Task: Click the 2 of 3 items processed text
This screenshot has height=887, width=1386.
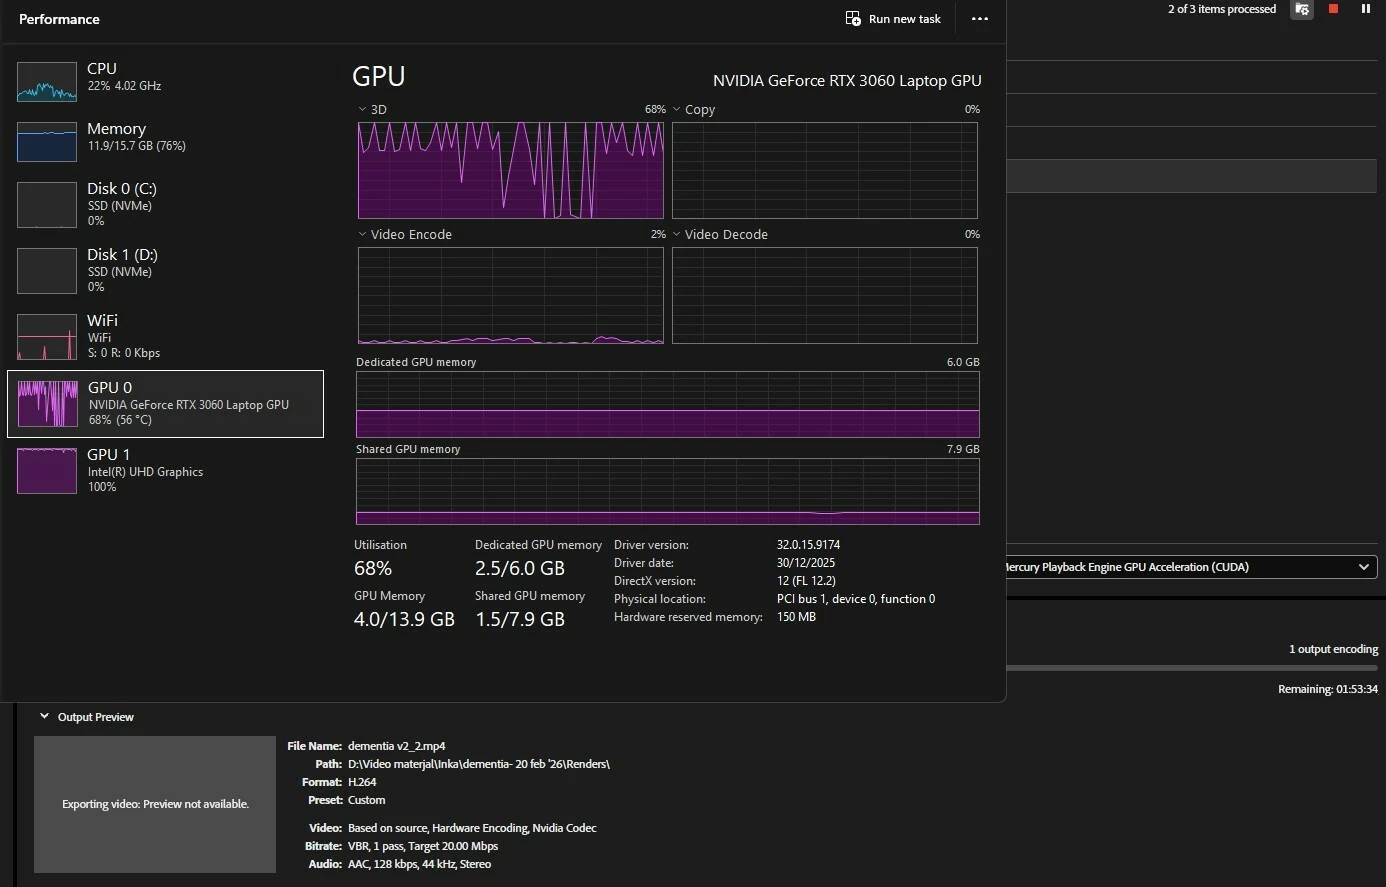Action: 1222,9
